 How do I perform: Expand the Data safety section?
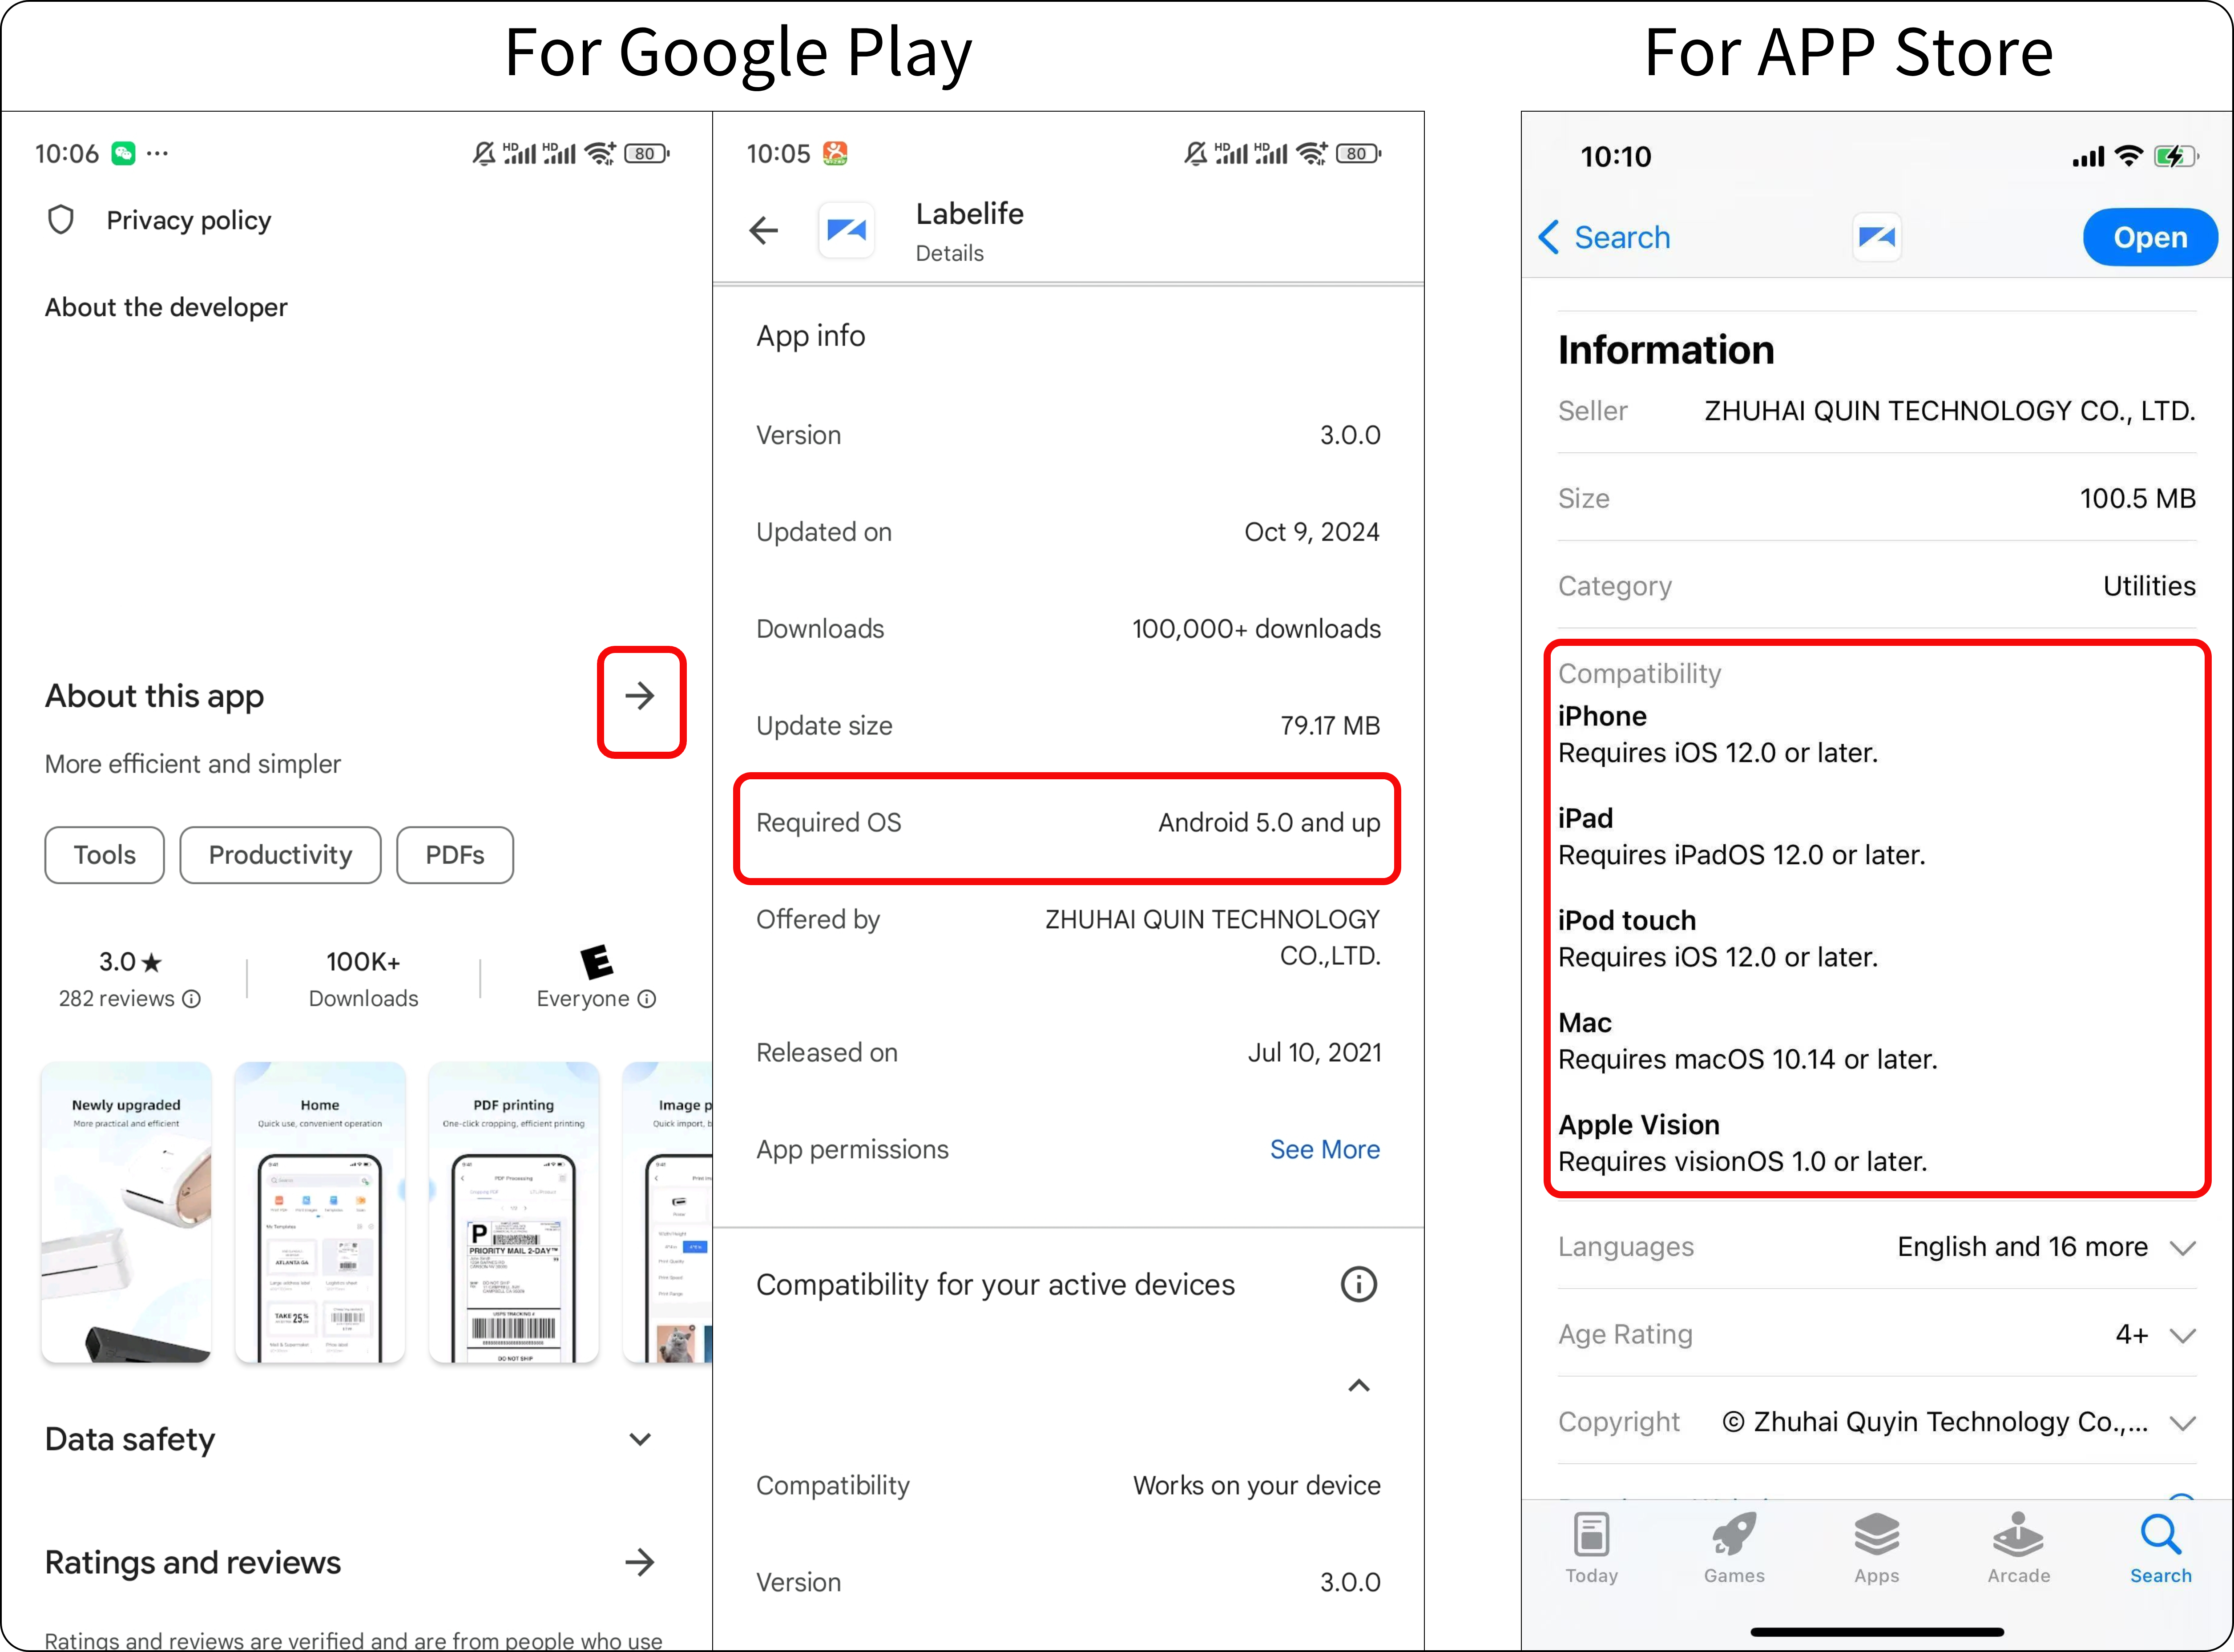click(x=640, y=1439)
